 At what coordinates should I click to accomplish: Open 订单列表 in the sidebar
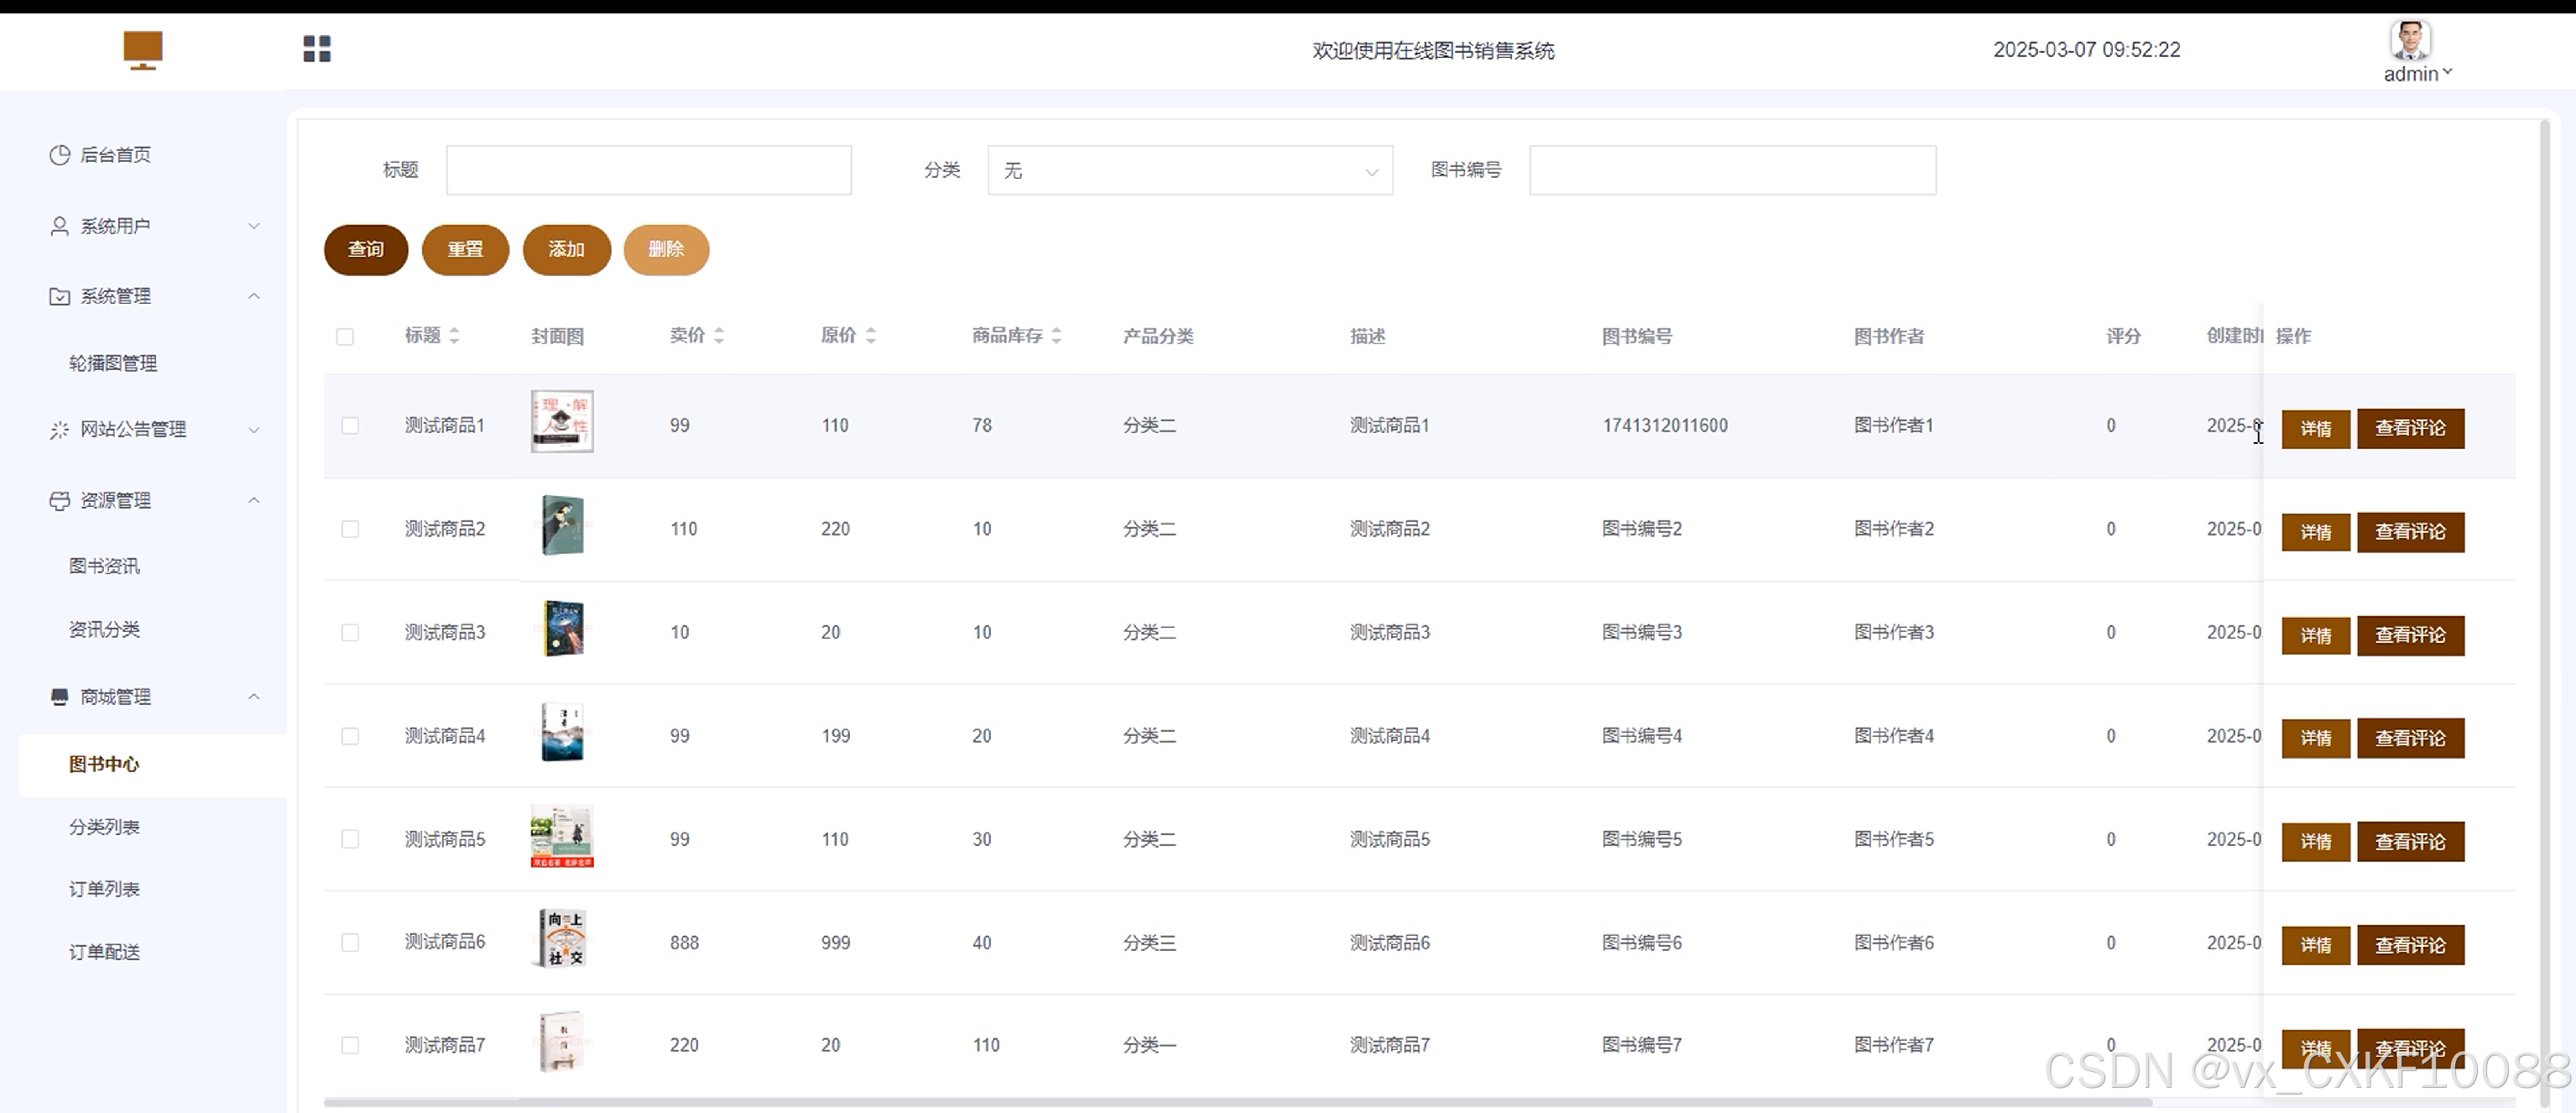(x=104, y=889)
